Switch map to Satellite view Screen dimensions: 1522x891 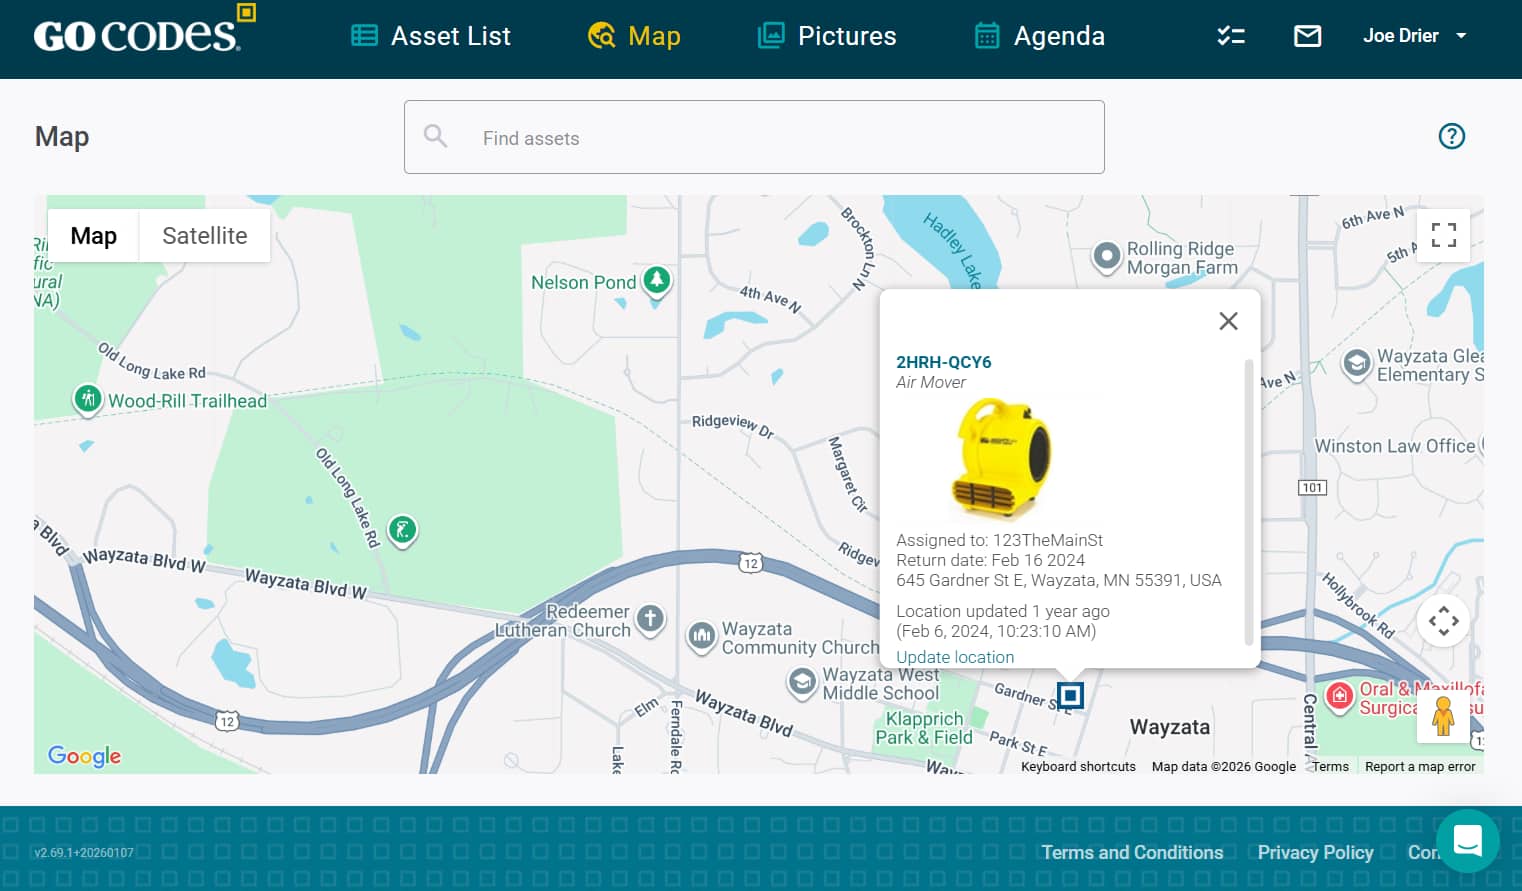pyautogui.click(x=204, y=236)
